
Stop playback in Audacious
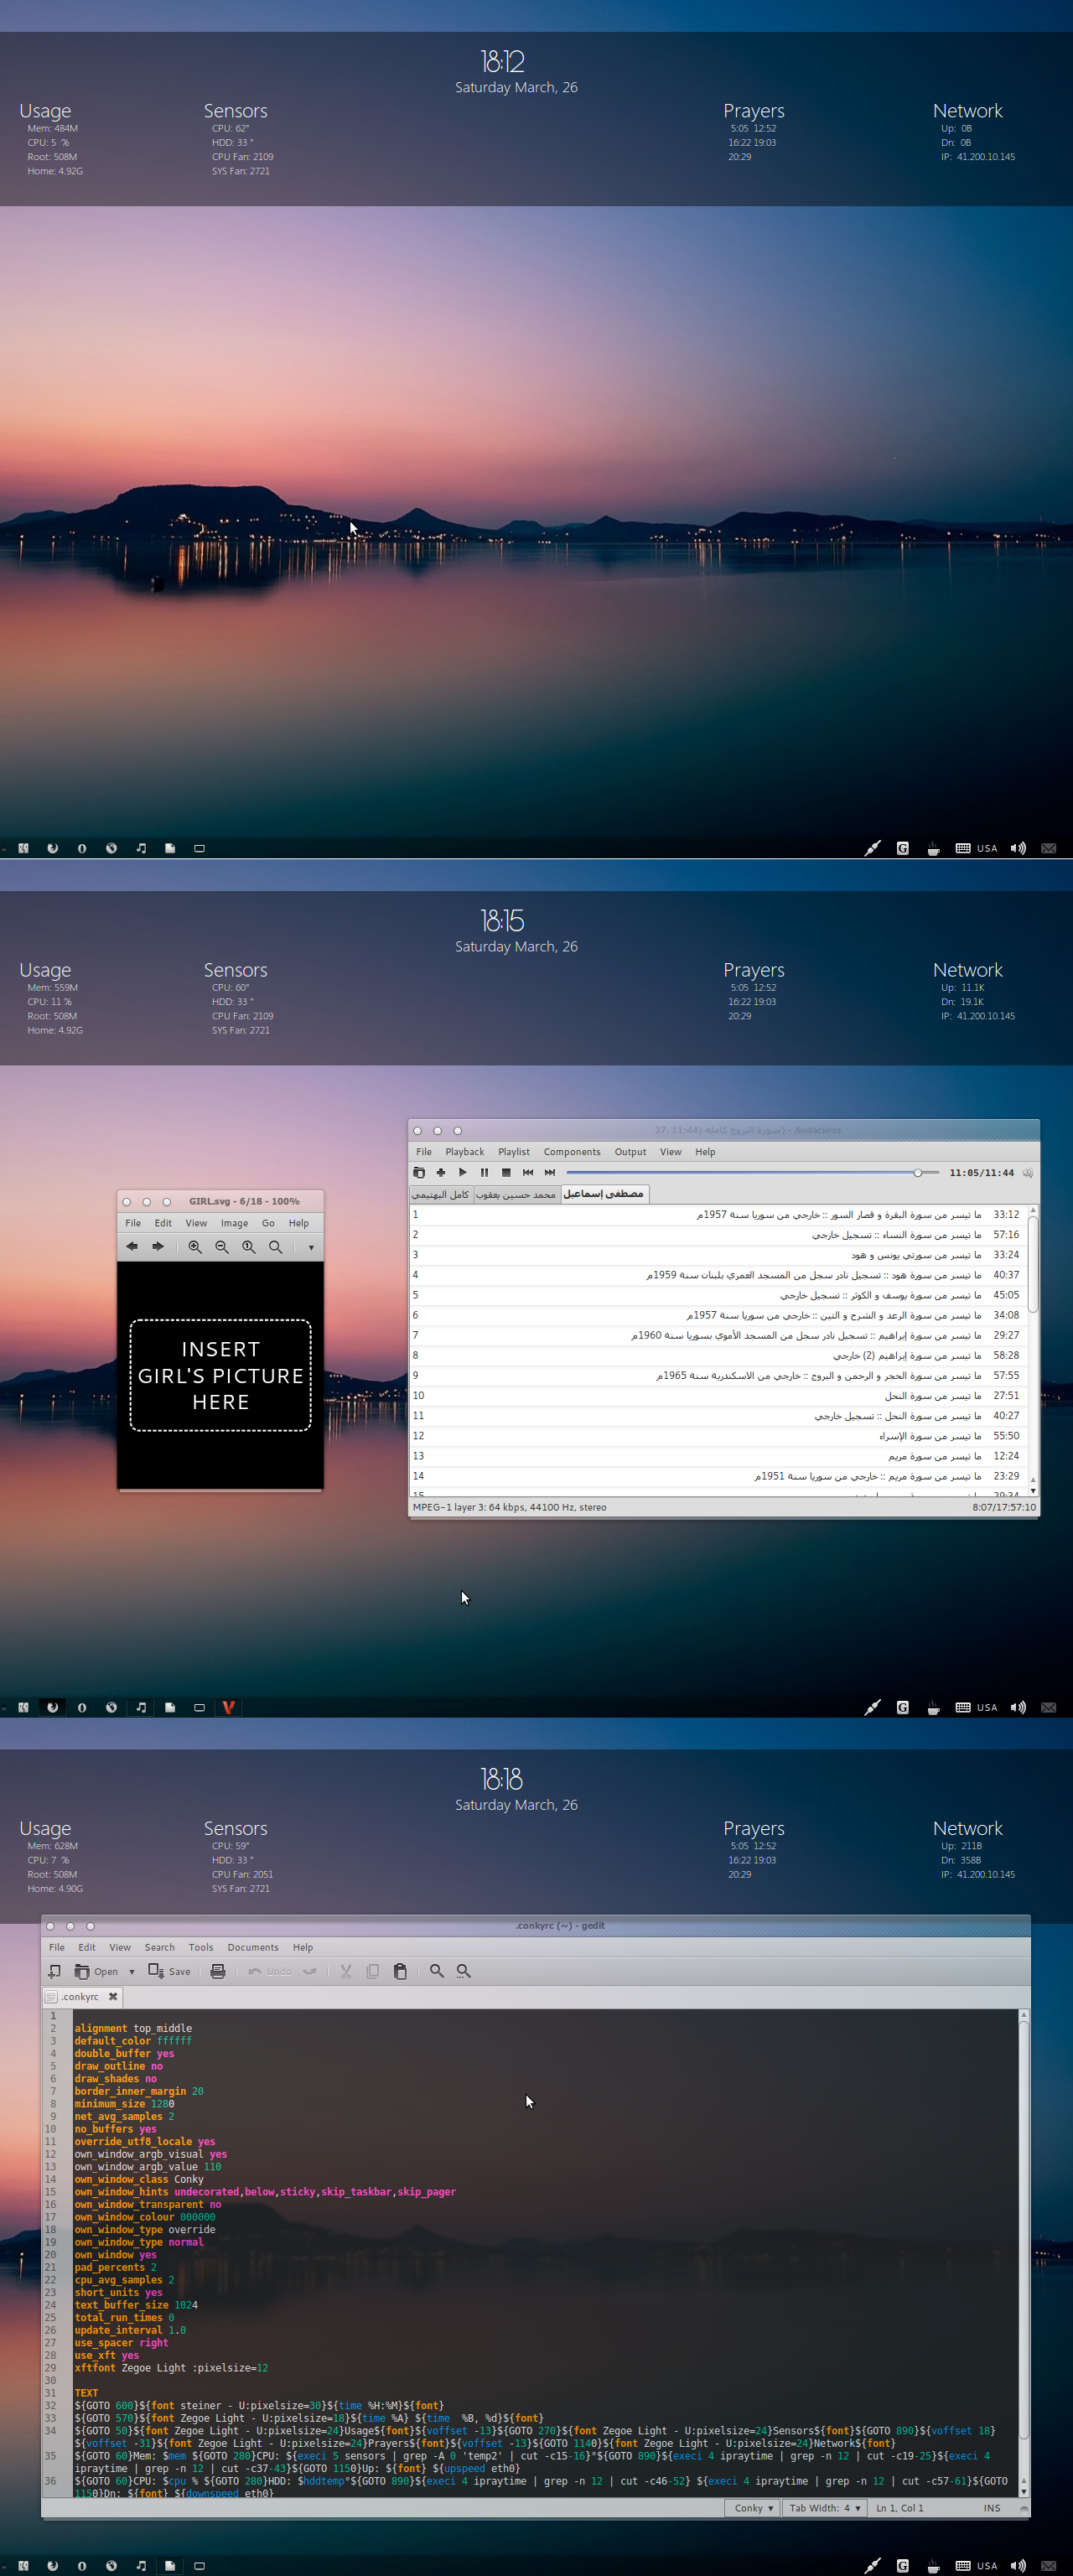pyautogui.click(x=506, y=1172)
